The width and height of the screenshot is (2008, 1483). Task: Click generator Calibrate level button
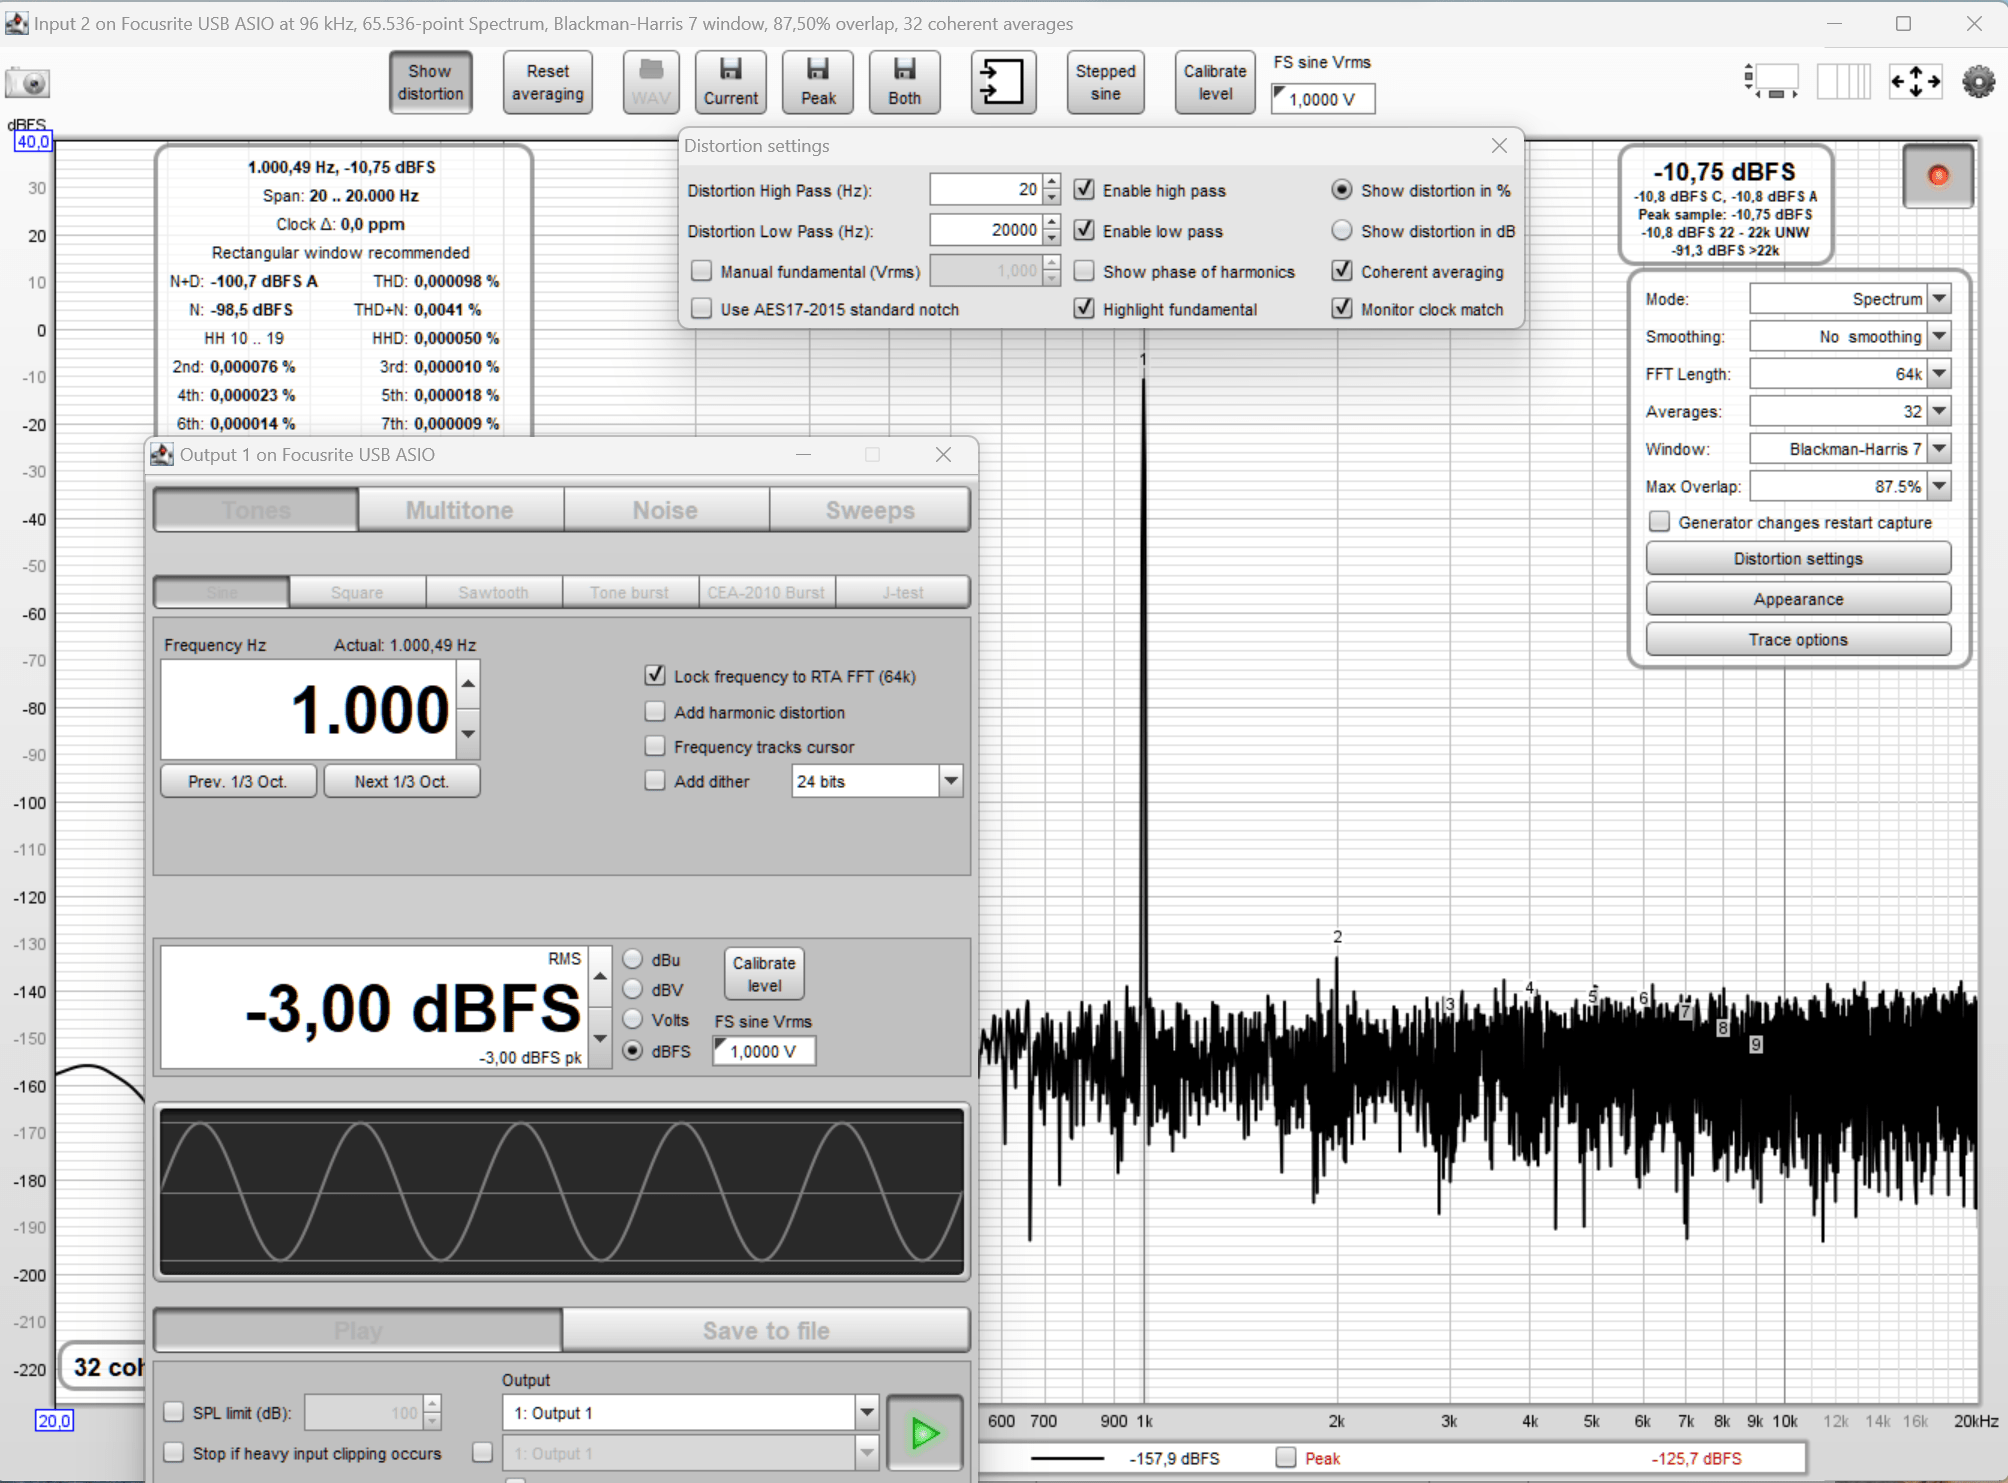764,973
